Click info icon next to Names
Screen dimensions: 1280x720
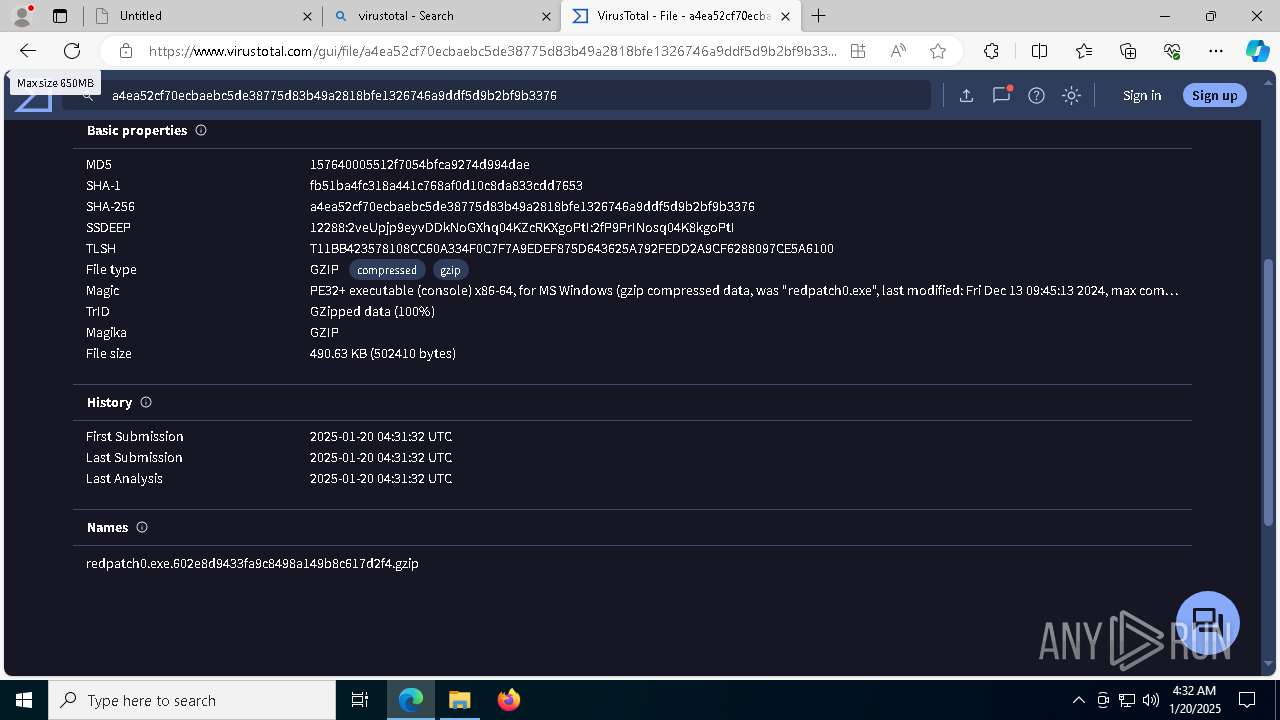(x=142, y=527)
